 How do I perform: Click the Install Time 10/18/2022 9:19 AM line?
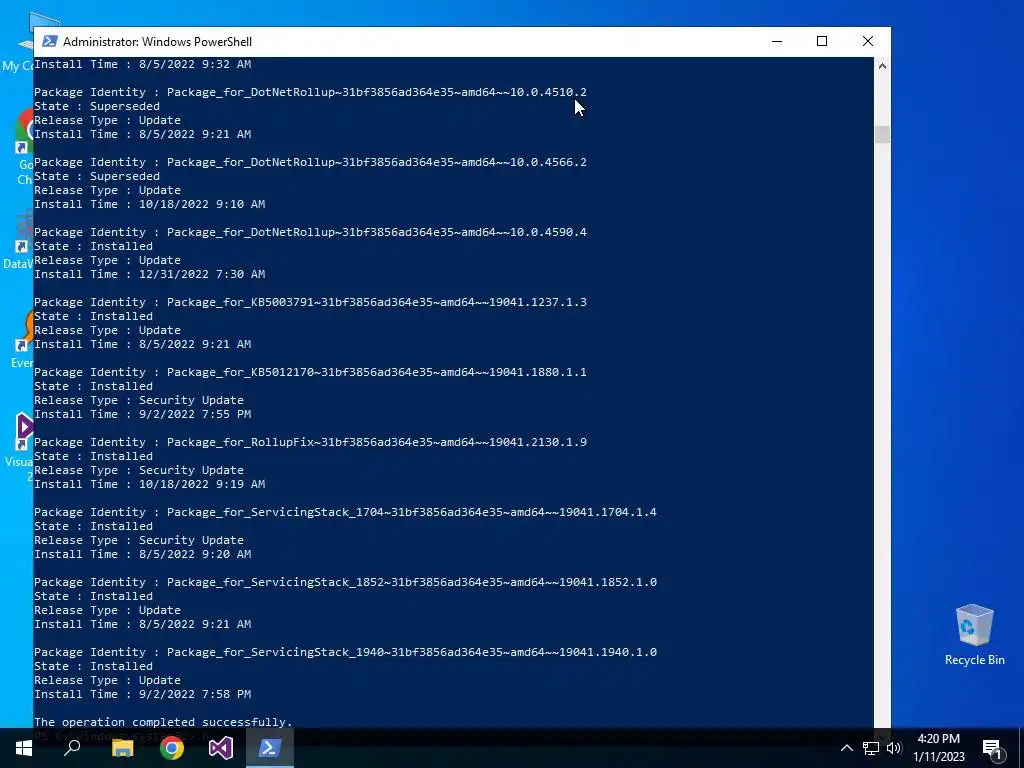(150, 484)
